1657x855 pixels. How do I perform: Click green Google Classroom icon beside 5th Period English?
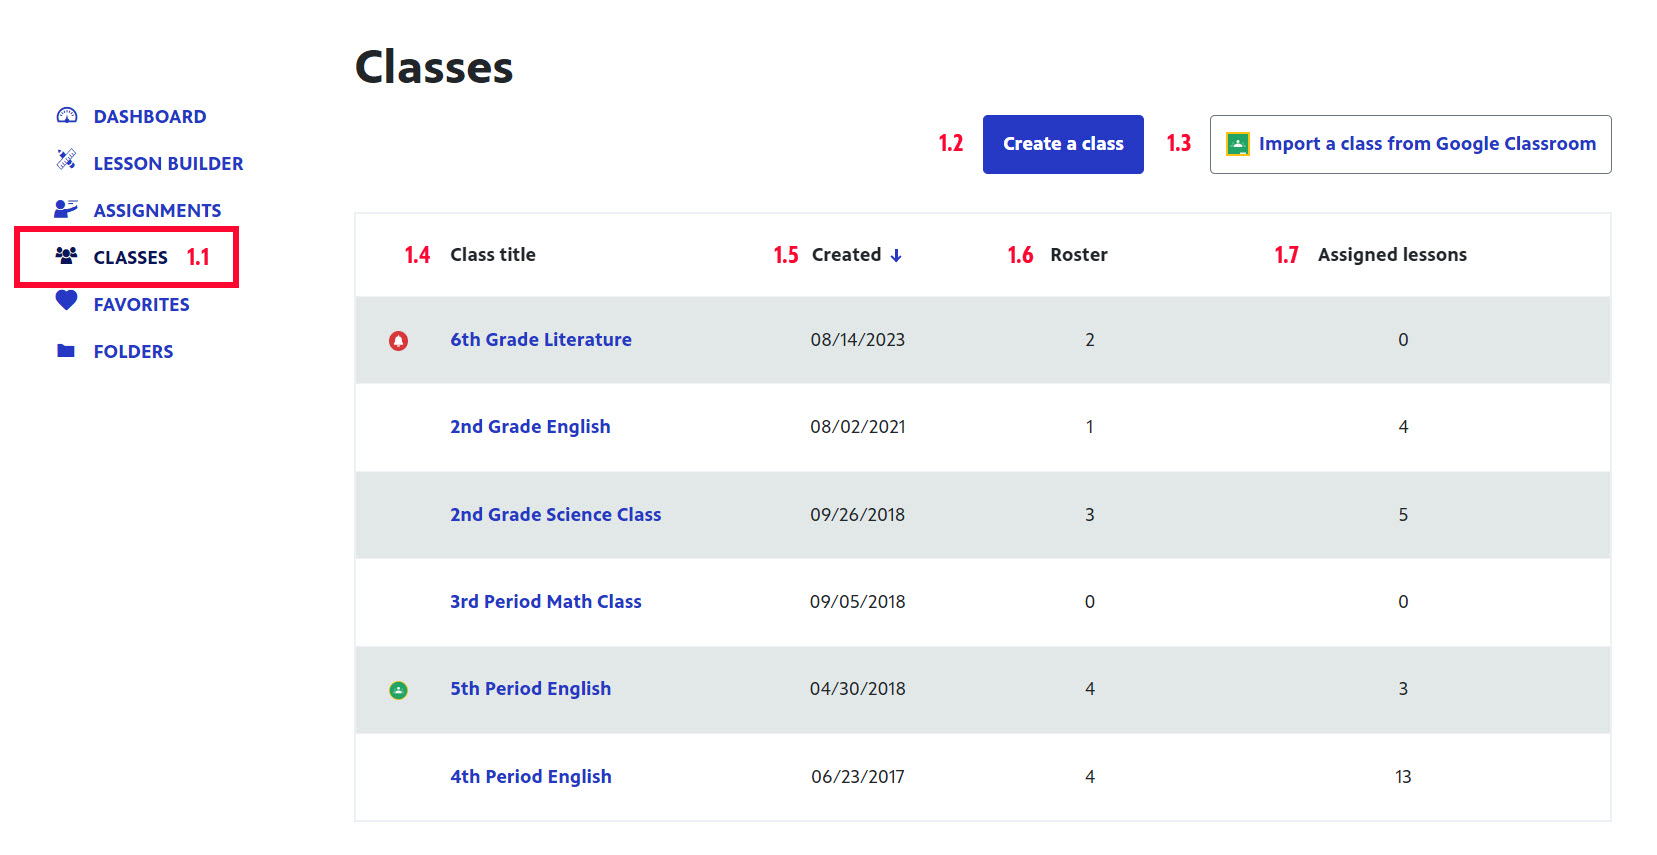398,690
